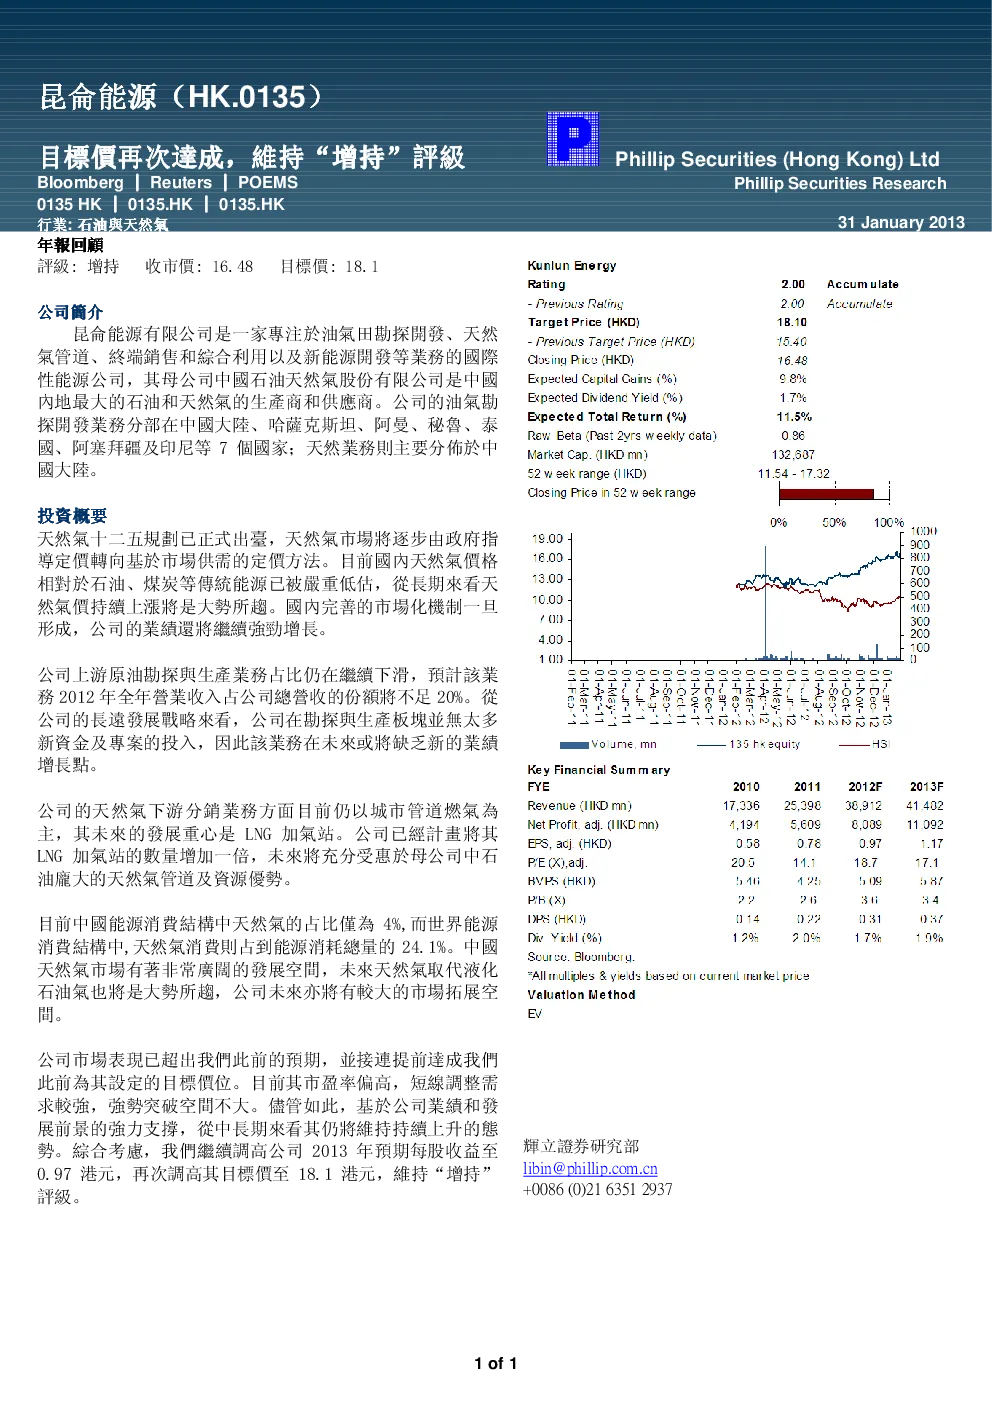Image resolution: width=992 pixels, height=1403 pixels.
Task: Click the FYE row label
Action: coord(539,787)
